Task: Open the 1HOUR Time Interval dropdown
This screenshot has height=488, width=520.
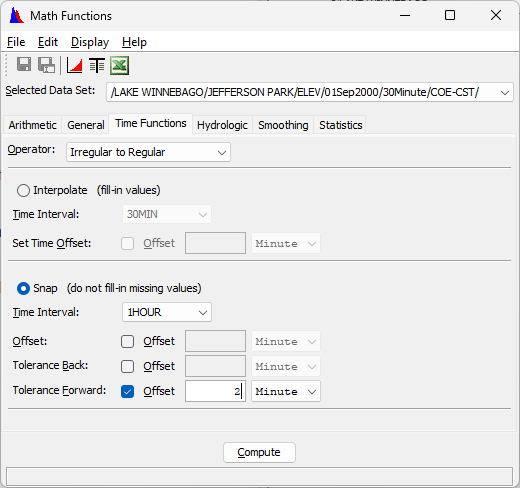Action: tap(167, 312)
